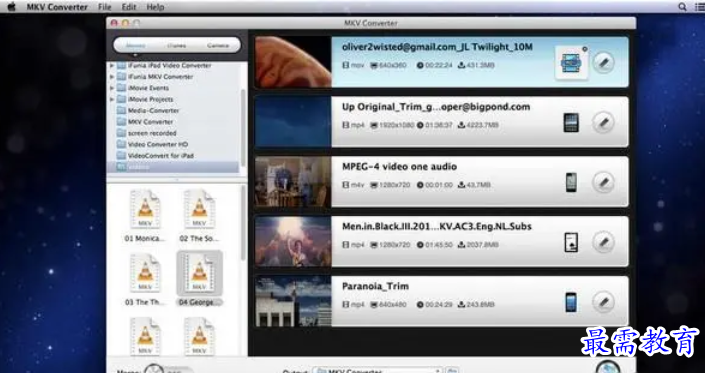The width and height of the screenshot is (705, 373).
Task: Pick iPhone device icon for MPEG-4 video
Action: coord(571,182)
